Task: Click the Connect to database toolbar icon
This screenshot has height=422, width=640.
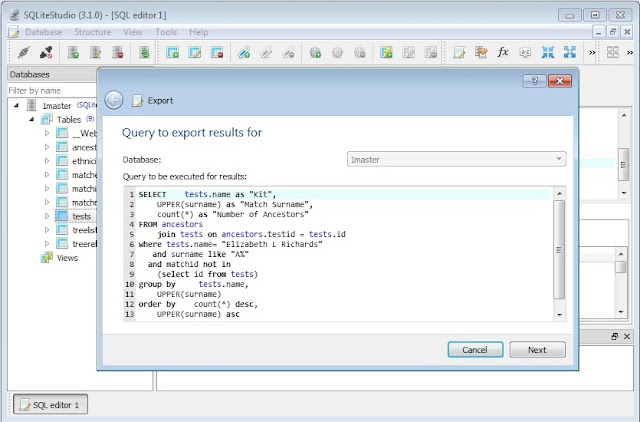Action: [x=24, y=52]
